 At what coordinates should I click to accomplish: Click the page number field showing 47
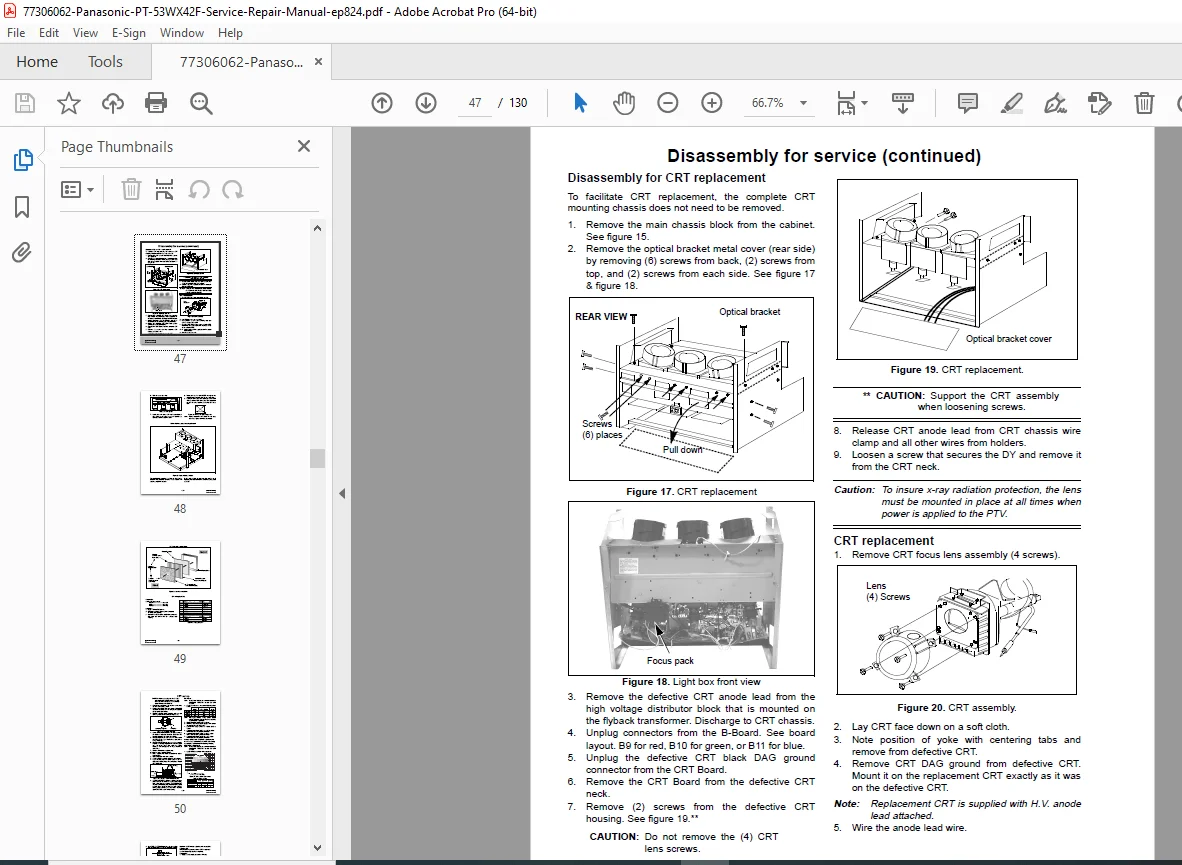point(475,103)
